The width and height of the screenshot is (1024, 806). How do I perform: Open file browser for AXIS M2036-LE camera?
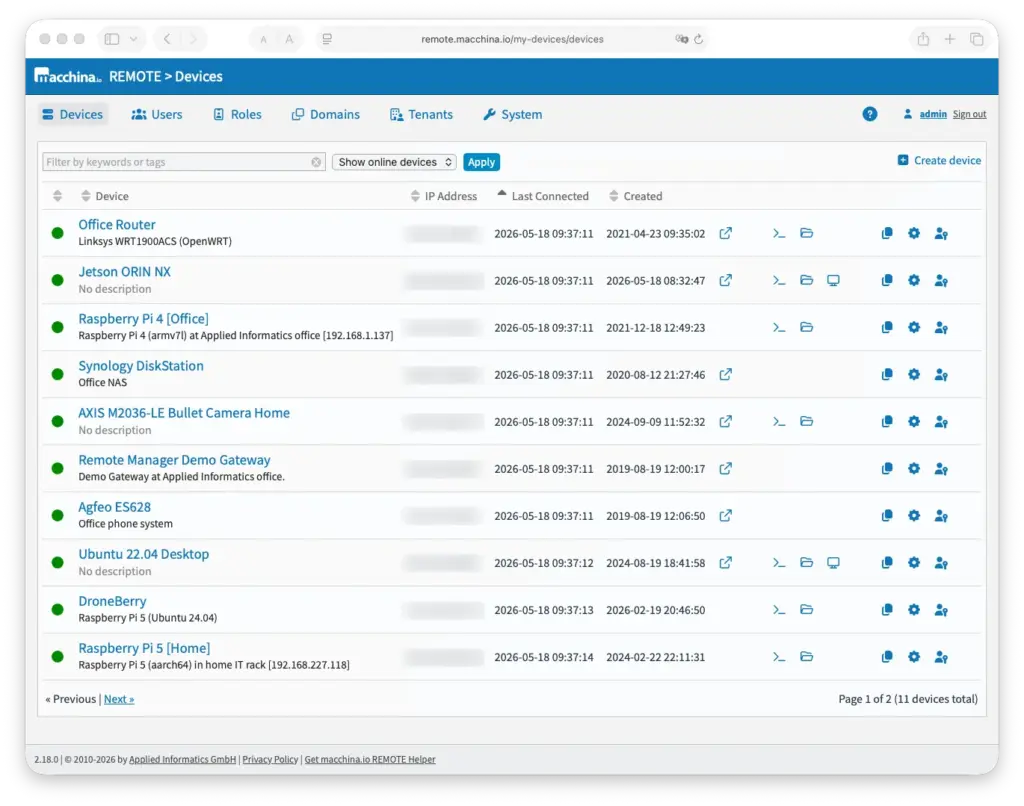[x=807, y=421]
